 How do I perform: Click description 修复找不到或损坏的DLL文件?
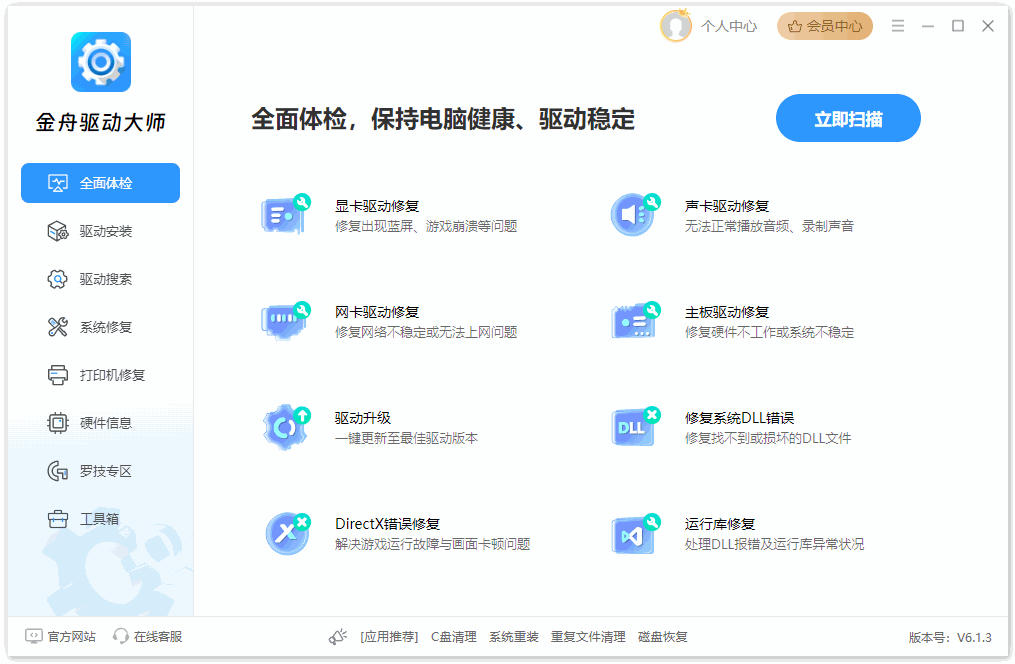coord(768,438)
